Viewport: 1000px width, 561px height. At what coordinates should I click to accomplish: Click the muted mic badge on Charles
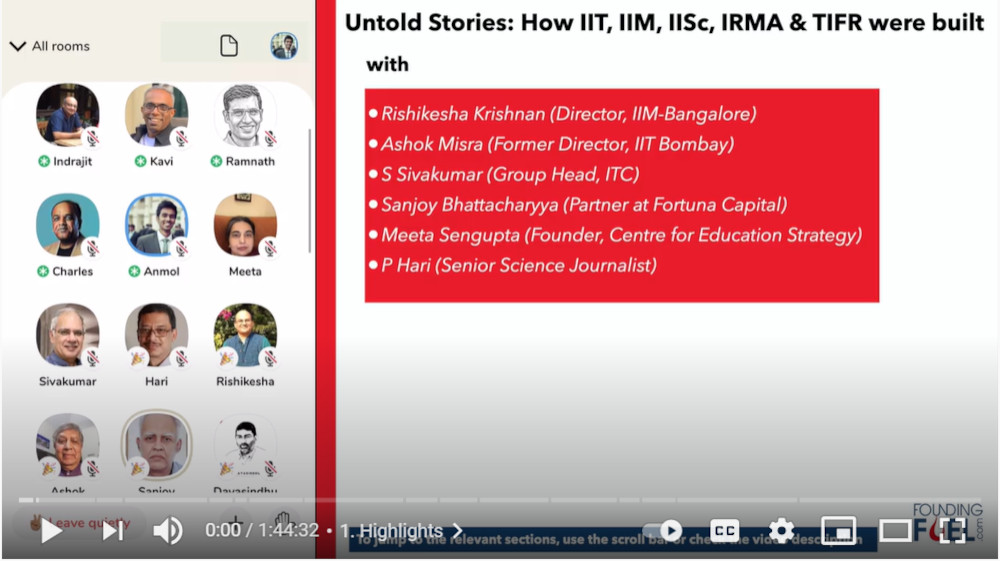pos(92,248)
